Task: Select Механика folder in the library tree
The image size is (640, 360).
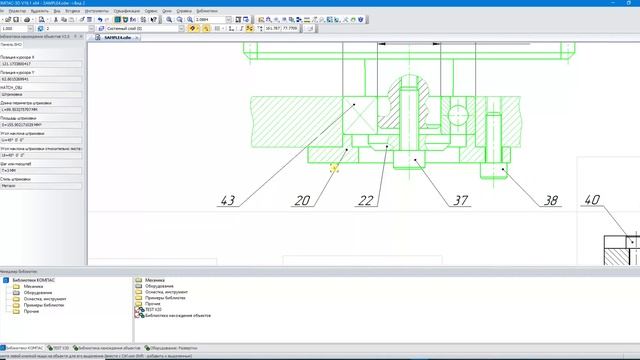Action: (33, 287)
